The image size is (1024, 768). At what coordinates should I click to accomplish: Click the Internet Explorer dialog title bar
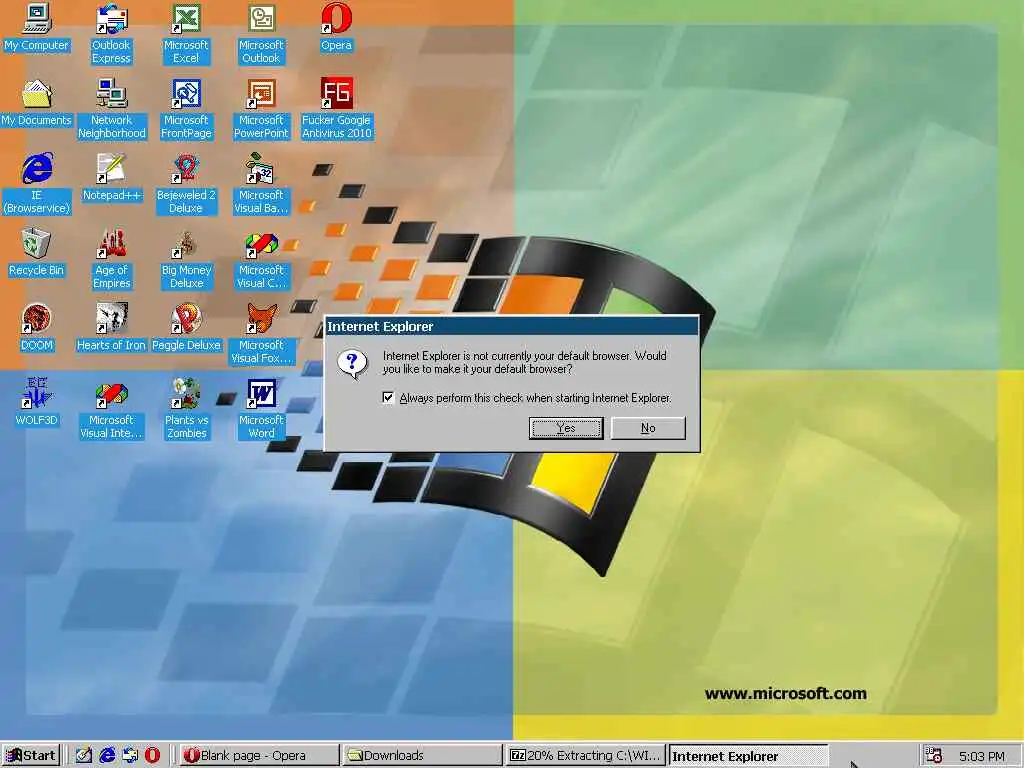[x=512, y=327]
